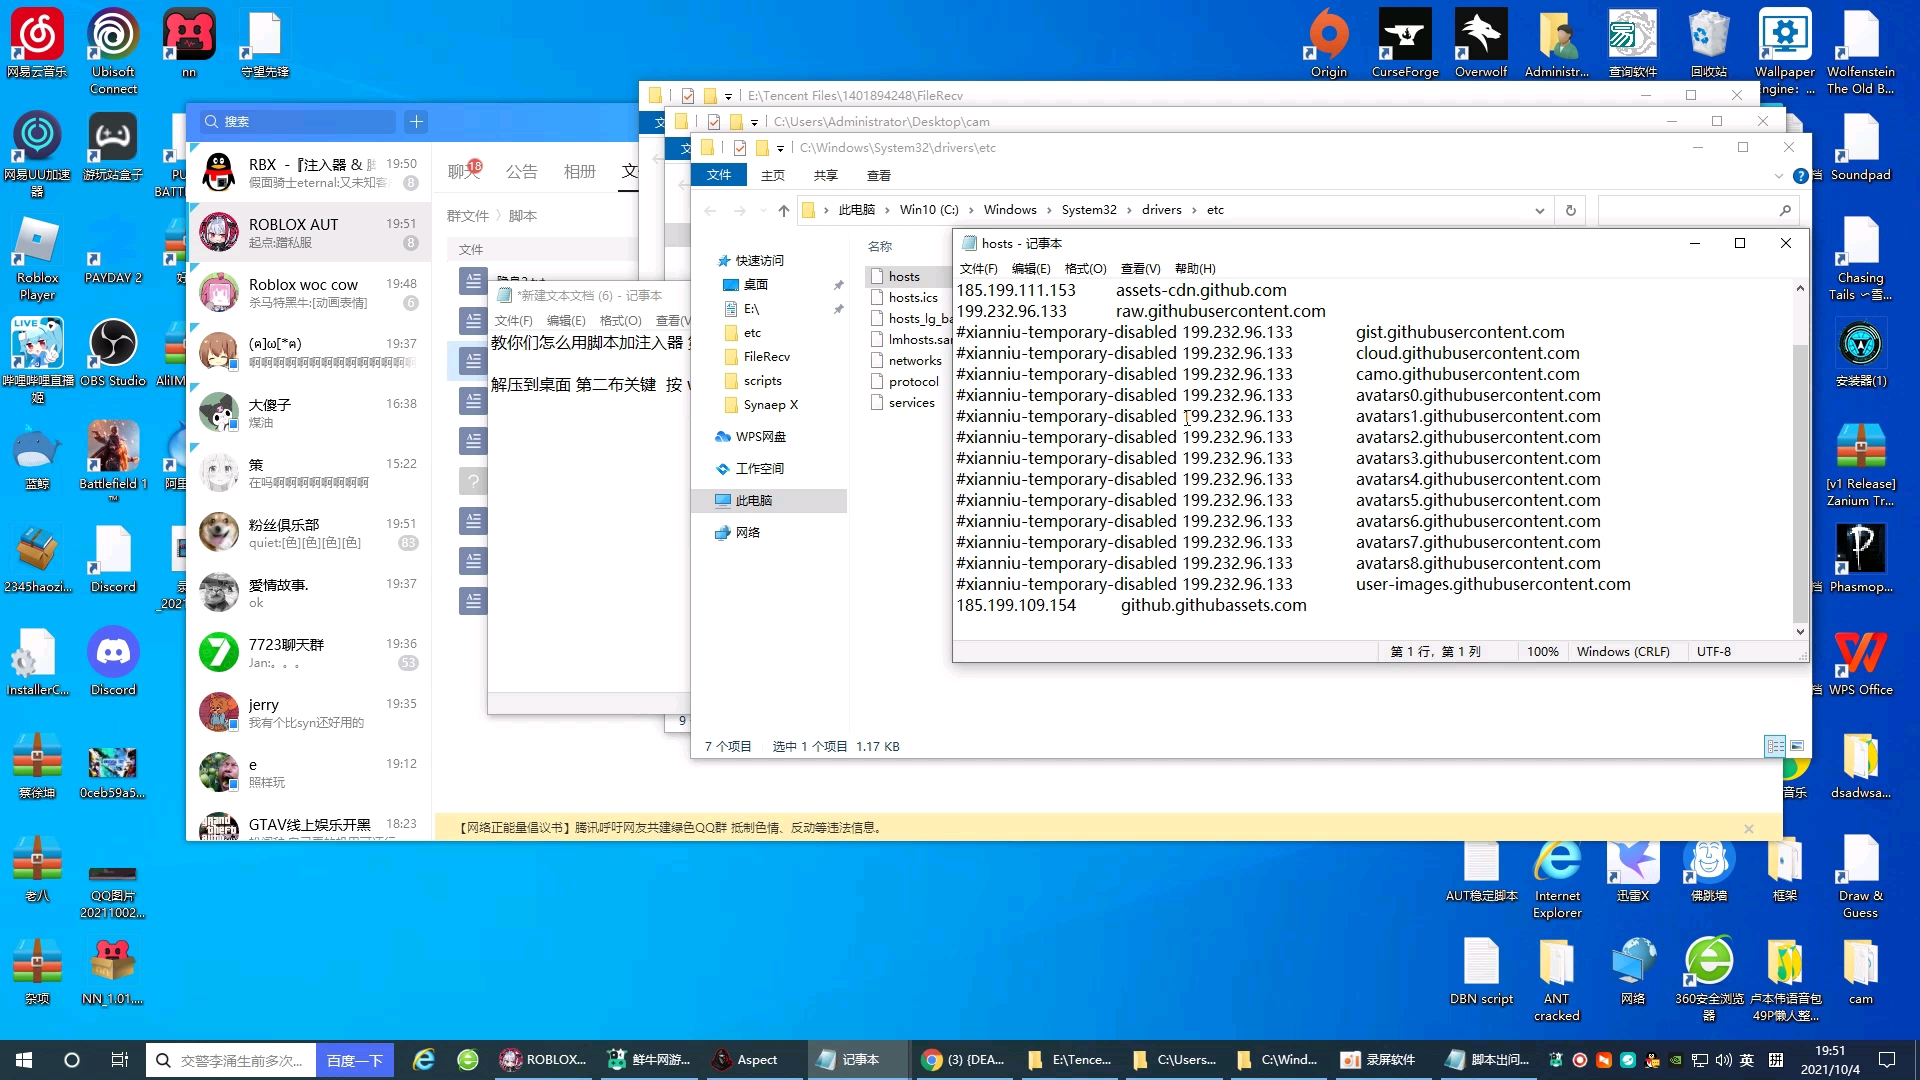This screenshot has height=1080, width=1920.
Task: Click the chevron after drivers in the breadcrumb
Action: click(x=1194, y=210)
